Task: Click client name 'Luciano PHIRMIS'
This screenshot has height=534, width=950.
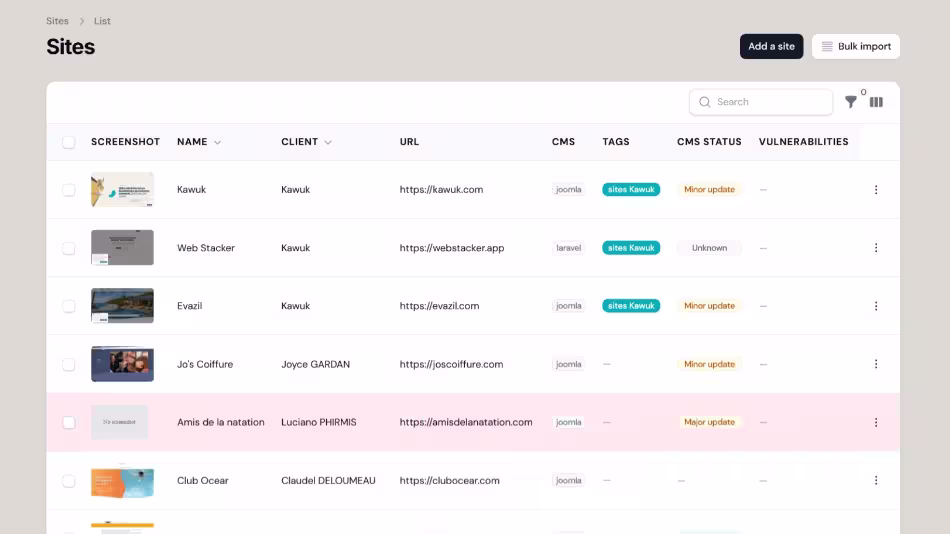Action: pos(319,422)
